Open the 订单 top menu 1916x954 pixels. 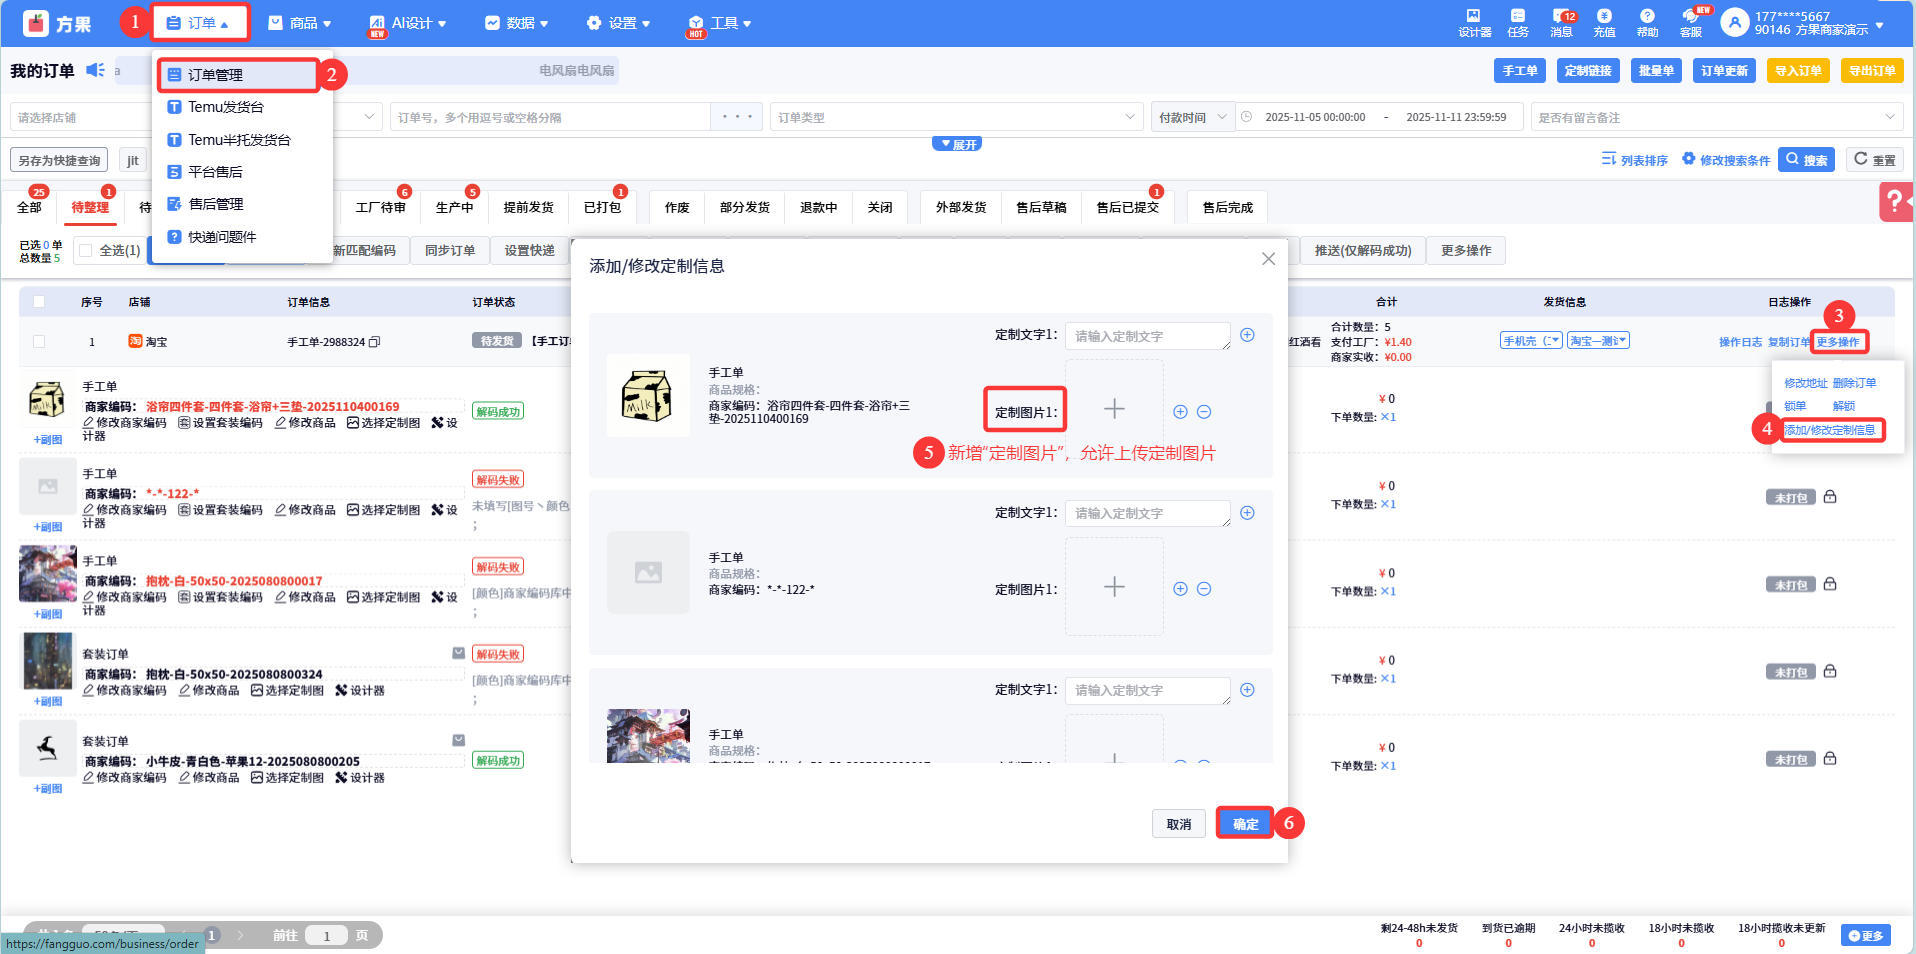pos(200,23)
